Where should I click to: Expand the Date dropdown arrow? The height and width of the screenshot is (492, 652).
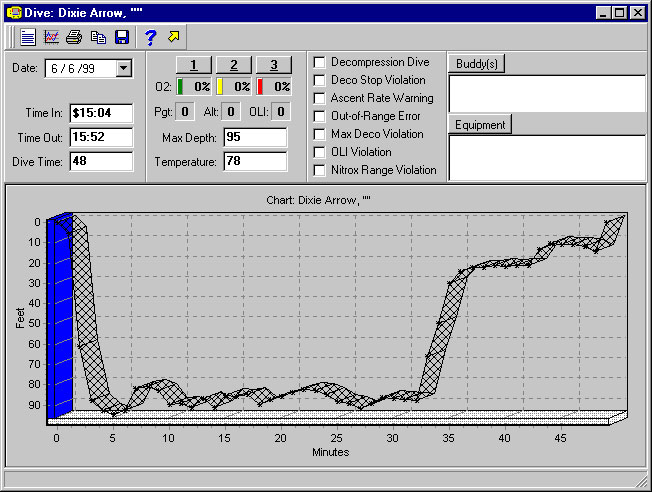point(124,68)
